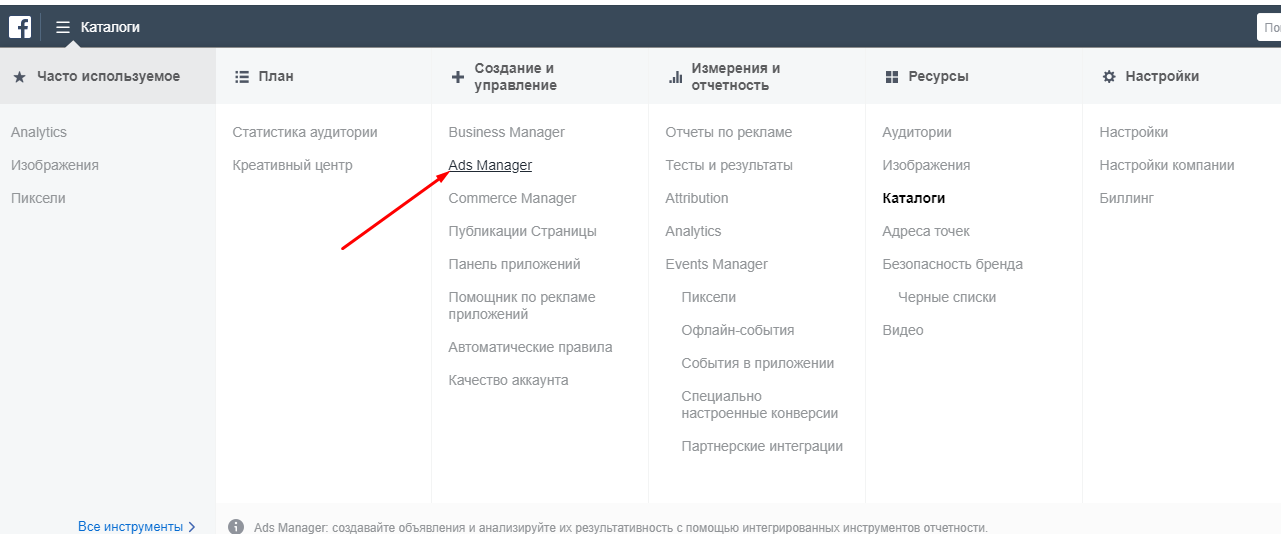The width and height of the screenshot is (1281, 534).
Task: Click the list icon beside План
Action: 241,77
